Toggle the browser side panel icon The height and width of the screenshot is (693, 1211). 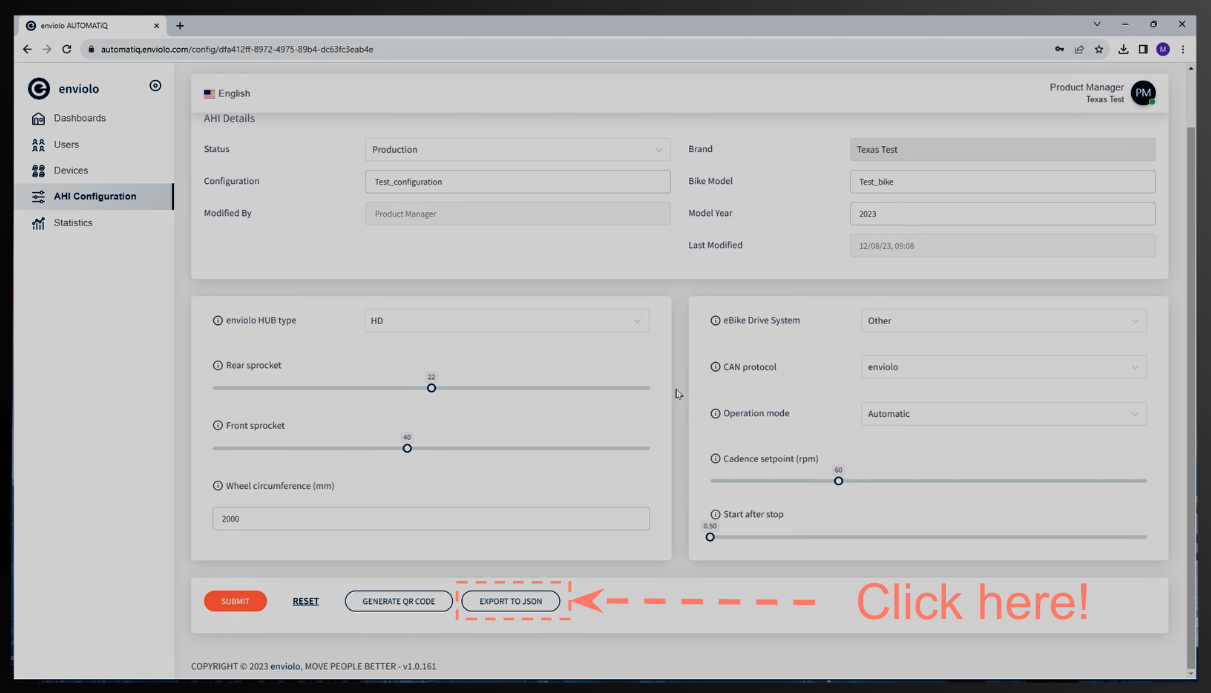1143,49
